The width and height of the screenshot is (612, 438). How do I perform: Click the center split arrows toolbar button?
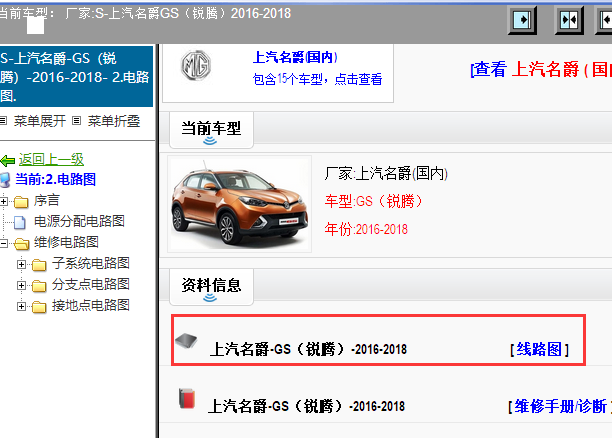(569, 20)
